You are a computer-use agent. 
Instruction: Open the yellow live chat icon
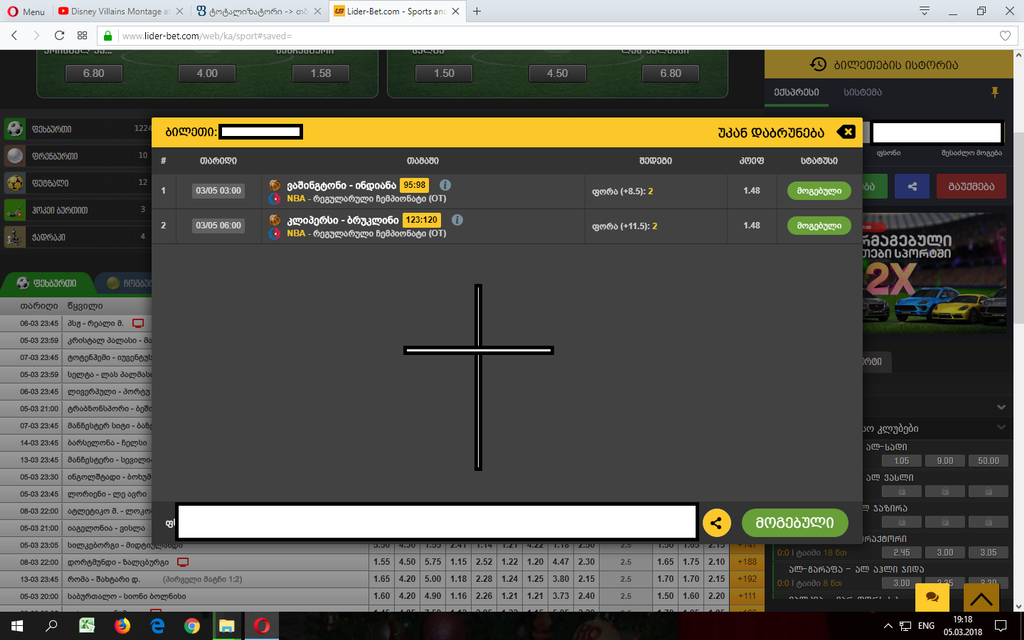[933, 596]
